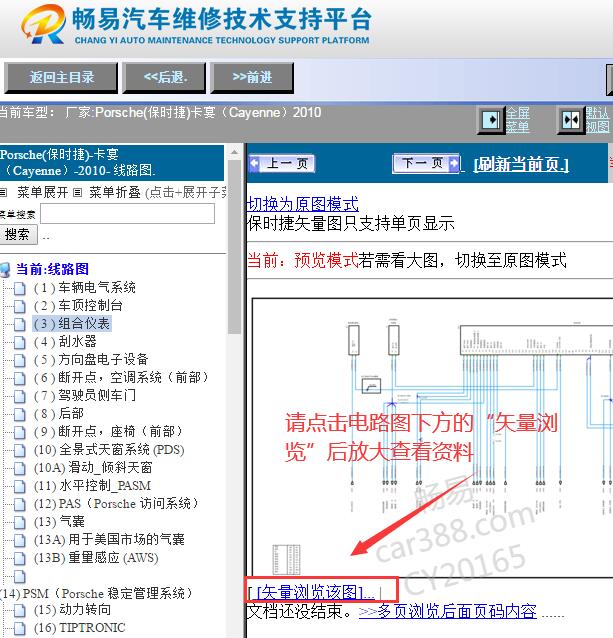This screenshot has height=638, width=613.
Task: Expand all menus via 菜单展开
Action: [42, 192]
